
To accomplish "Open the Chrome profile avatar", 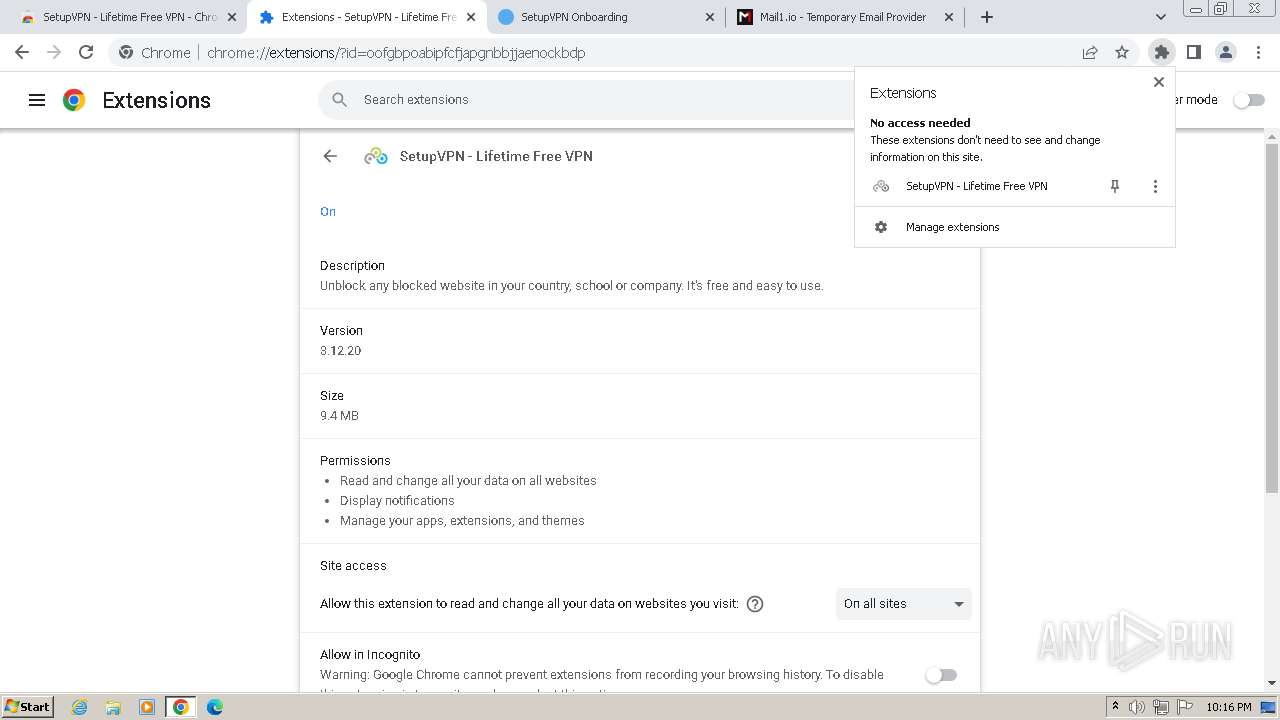I will click(x=1226, y=52).
